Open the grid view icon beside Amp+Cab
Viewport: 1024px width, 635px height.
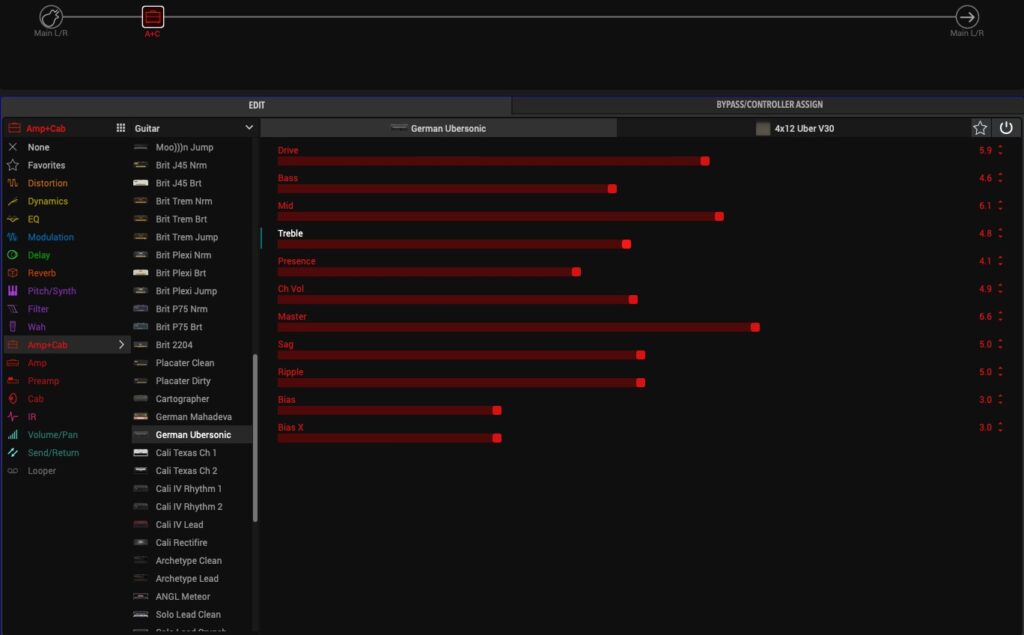[121, 128]
